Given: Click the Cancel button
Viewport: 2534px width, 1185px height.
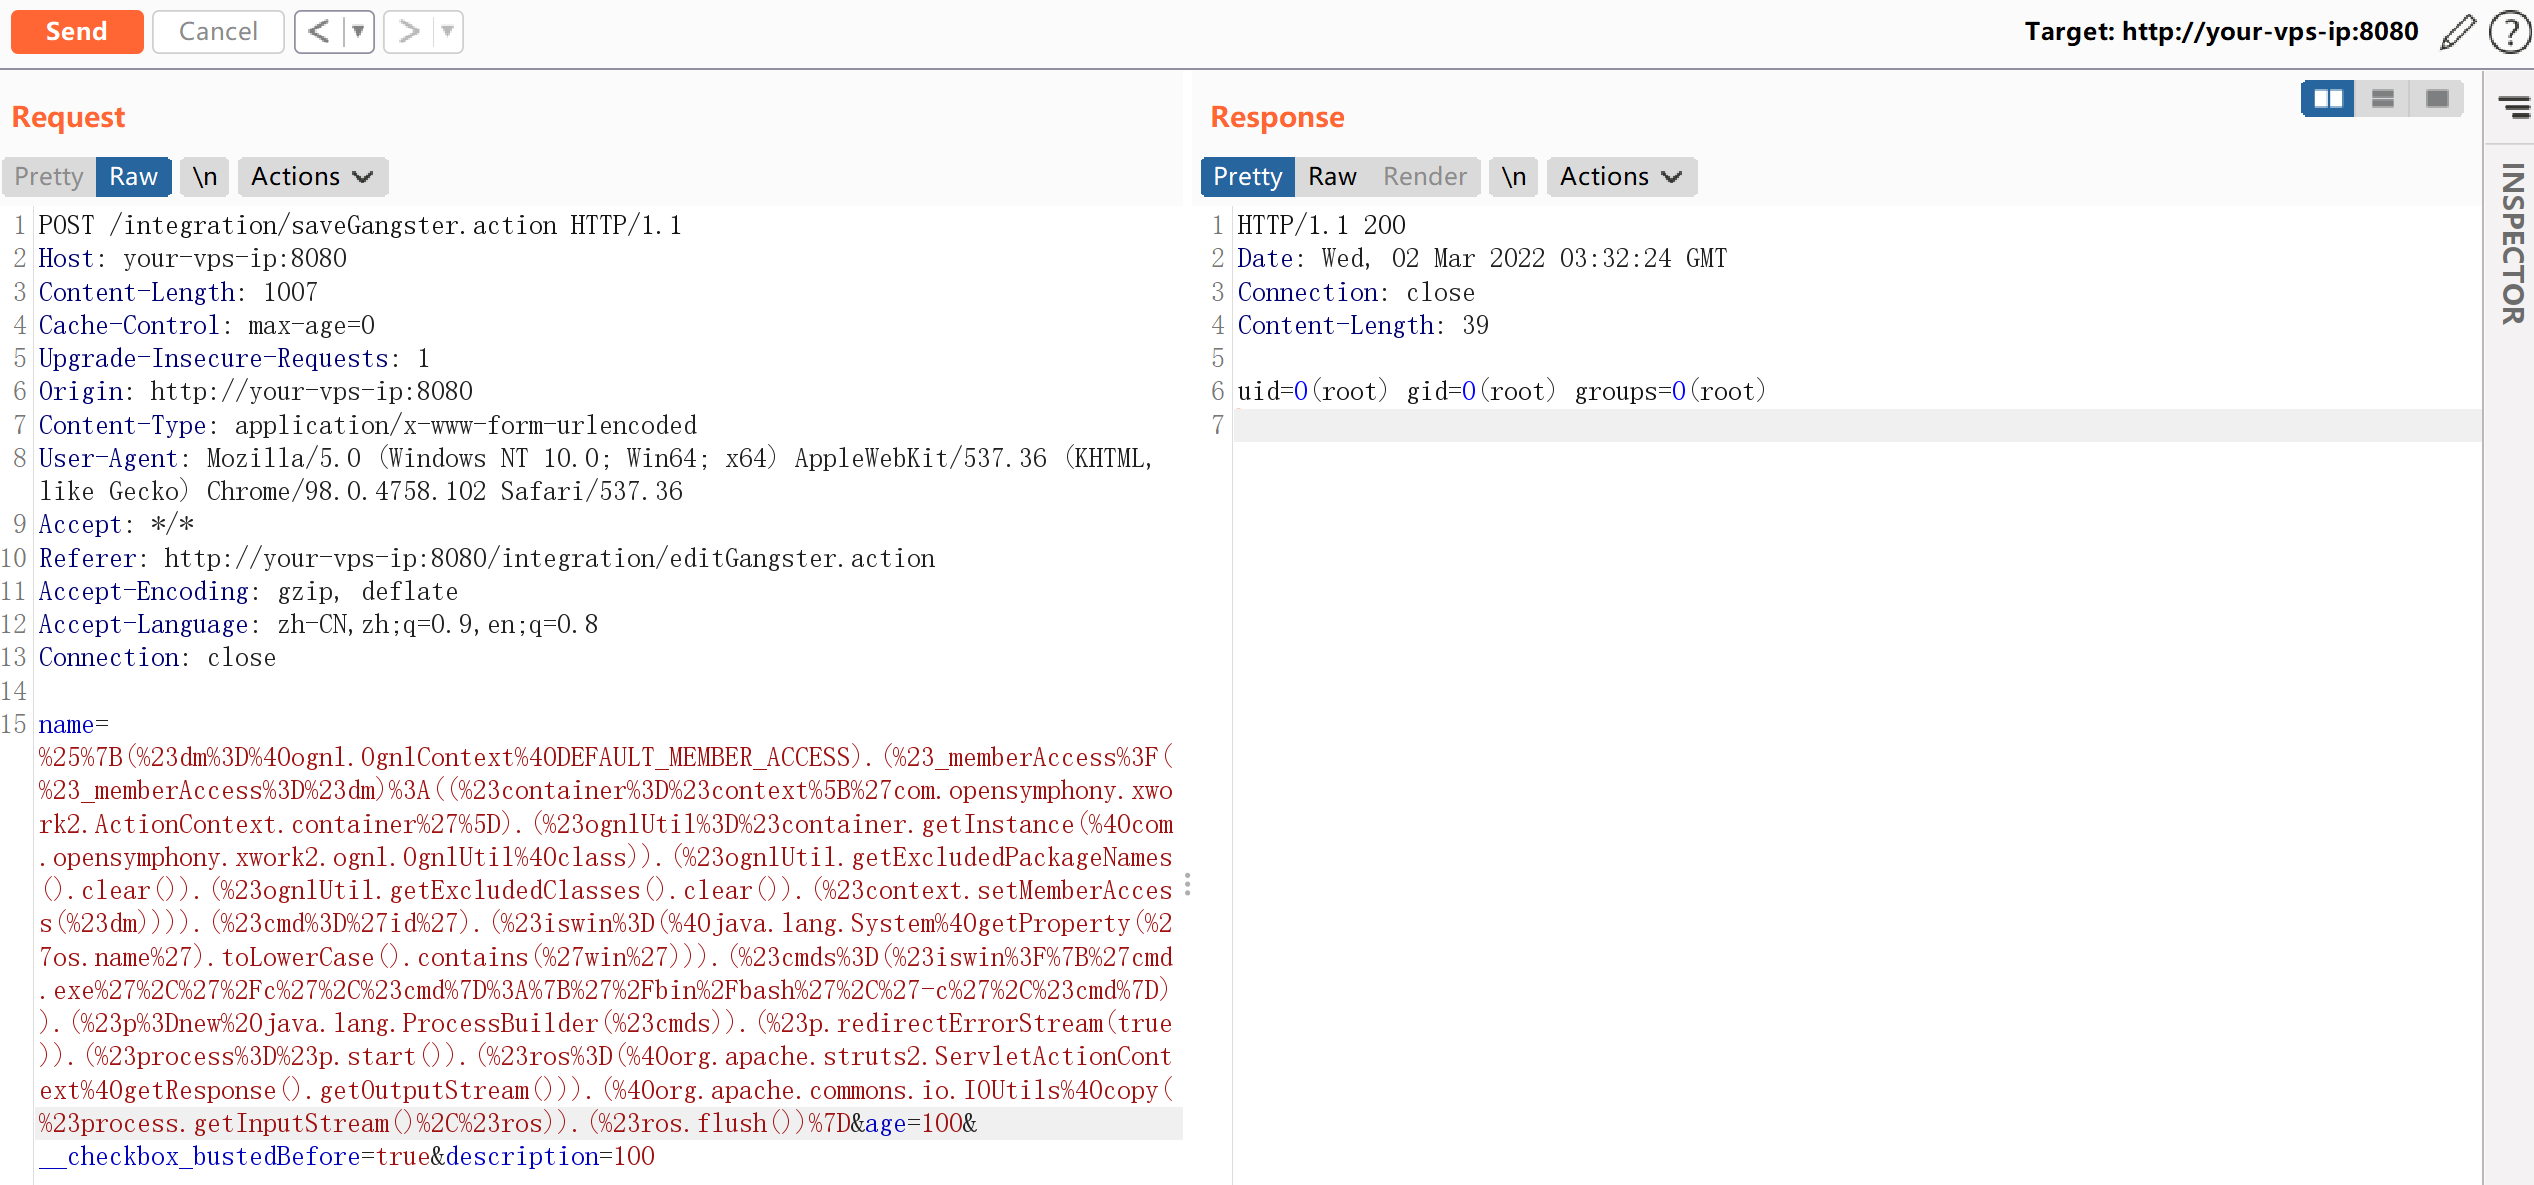Looking at the screenshot, I should pyautogui.click(x=218, y=32).
